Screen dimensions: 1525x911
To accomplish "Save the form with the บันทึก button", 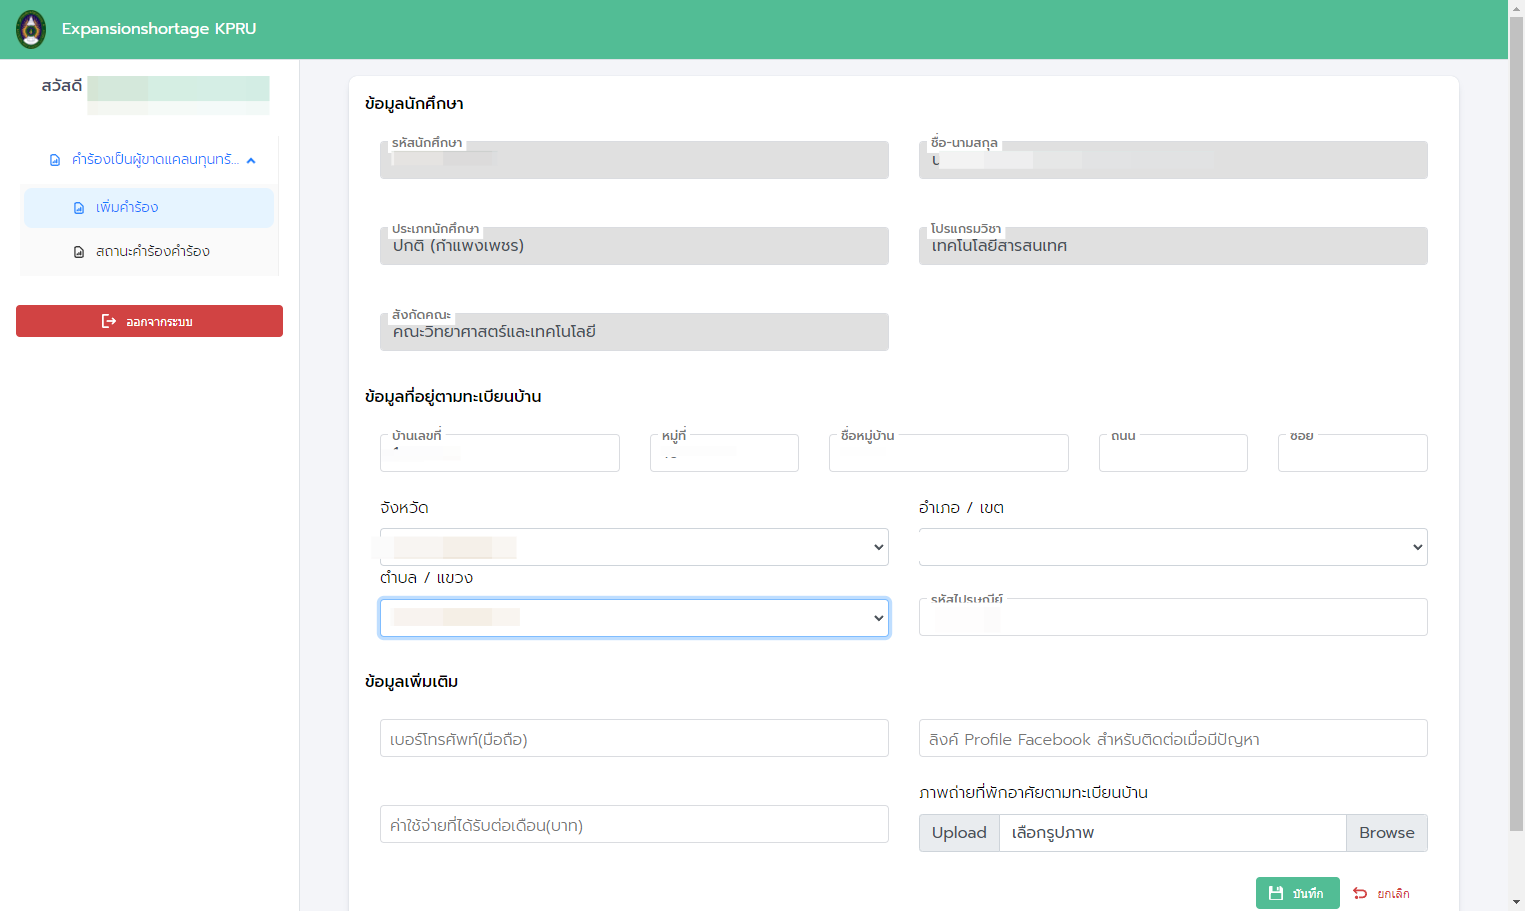I will (x=1297, y=893).
